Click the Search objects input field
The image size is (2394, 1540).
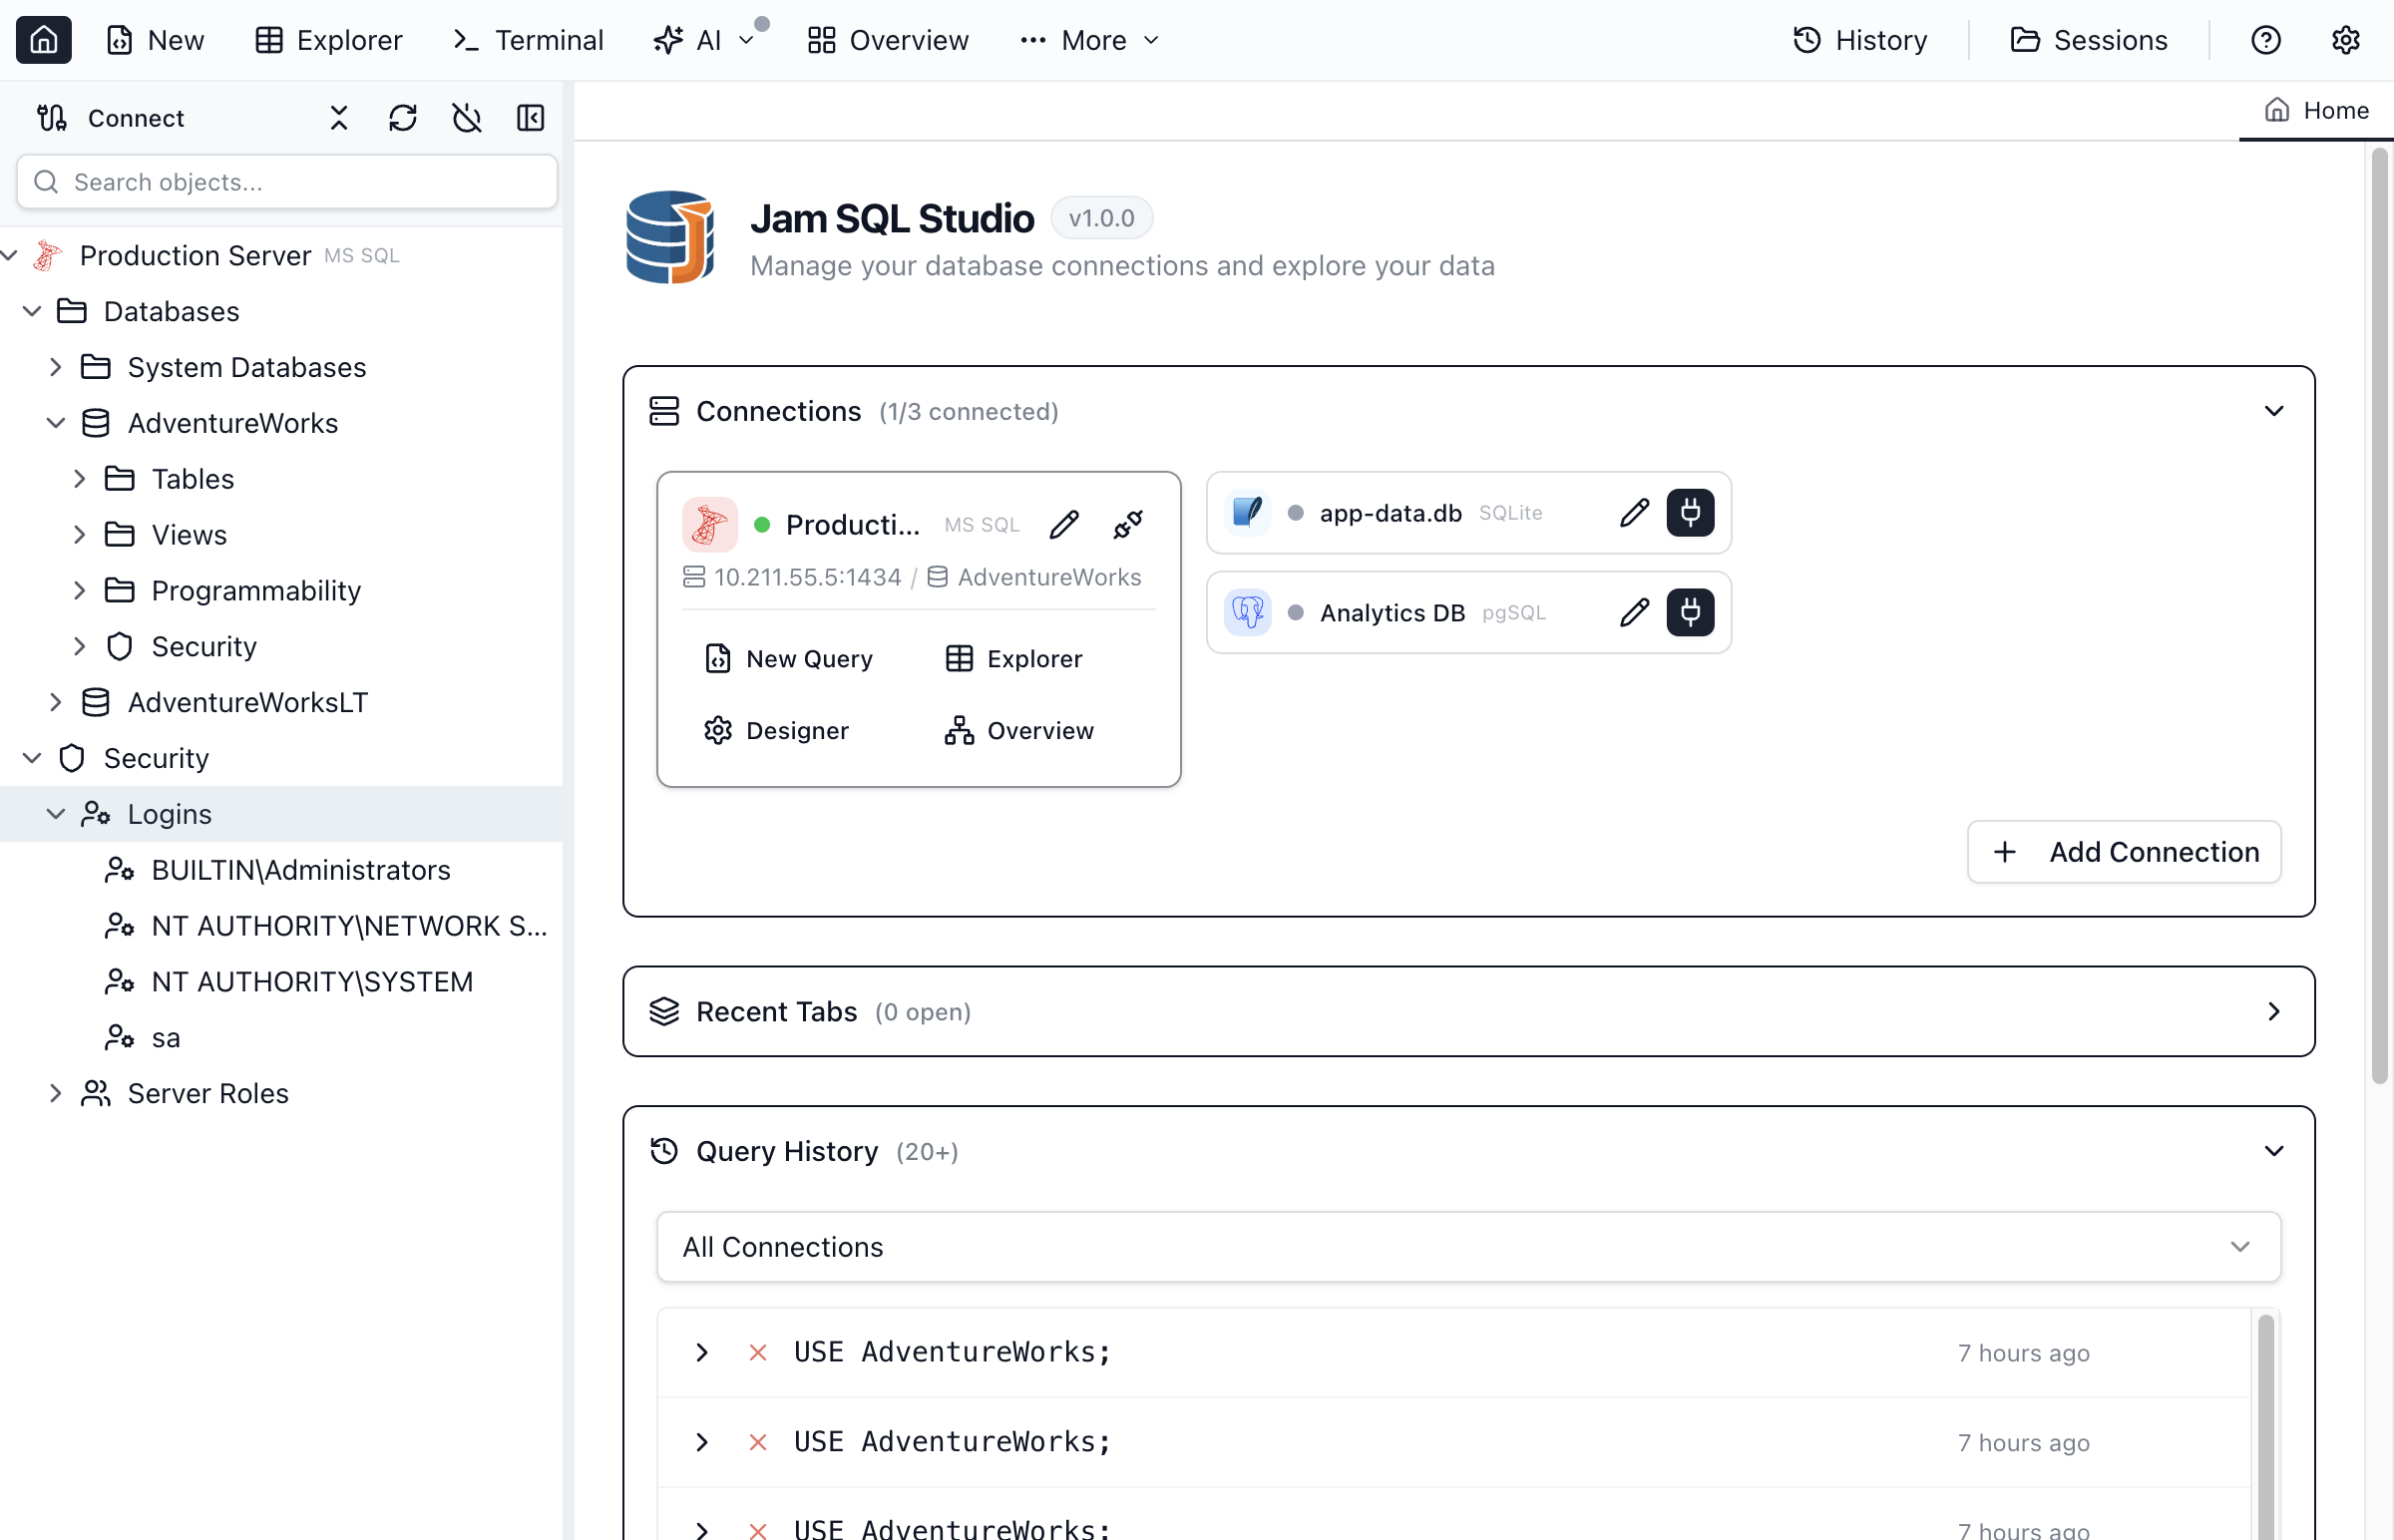(287, 182)
